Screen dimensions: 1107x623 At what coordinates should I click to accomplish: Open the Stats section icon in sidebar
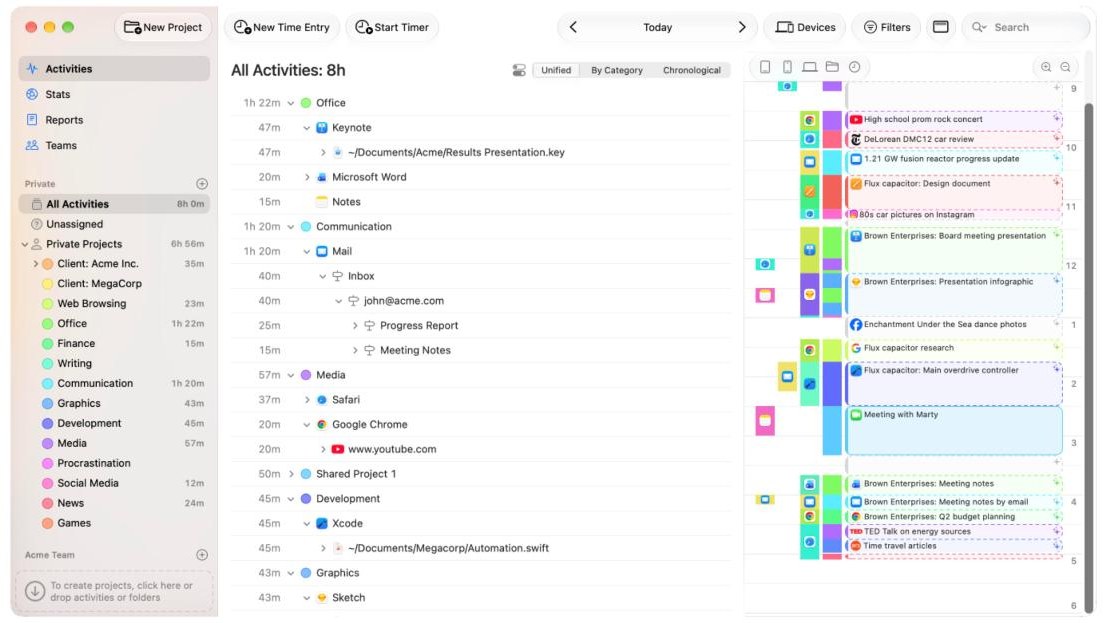click(32, 94)
